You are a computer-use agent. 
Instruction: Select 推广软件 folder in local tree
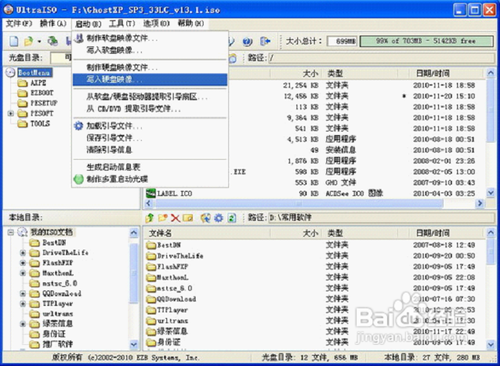point(58,344)
